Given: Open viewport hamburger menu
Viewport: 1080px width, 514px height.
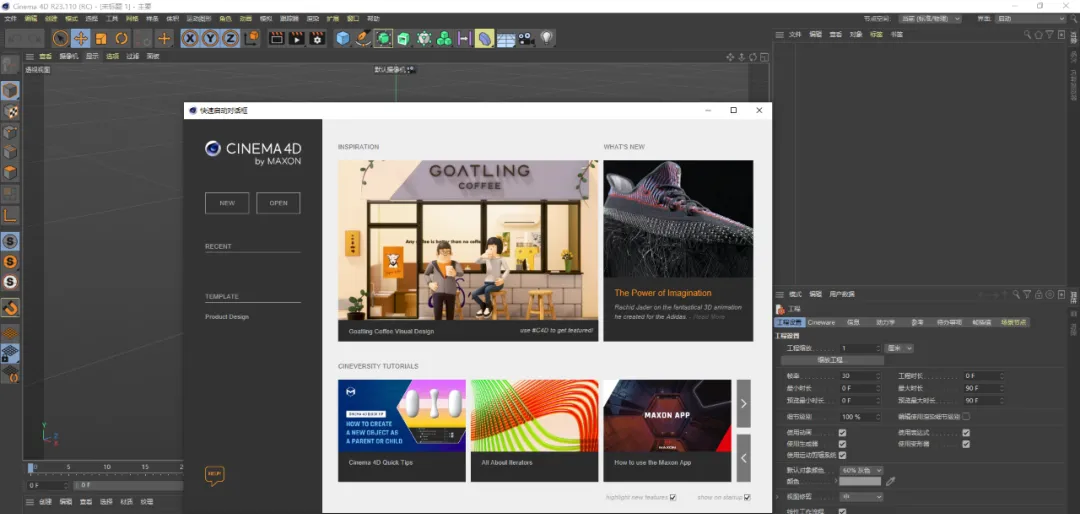Looking at the screenshot, I should (30, 56).
